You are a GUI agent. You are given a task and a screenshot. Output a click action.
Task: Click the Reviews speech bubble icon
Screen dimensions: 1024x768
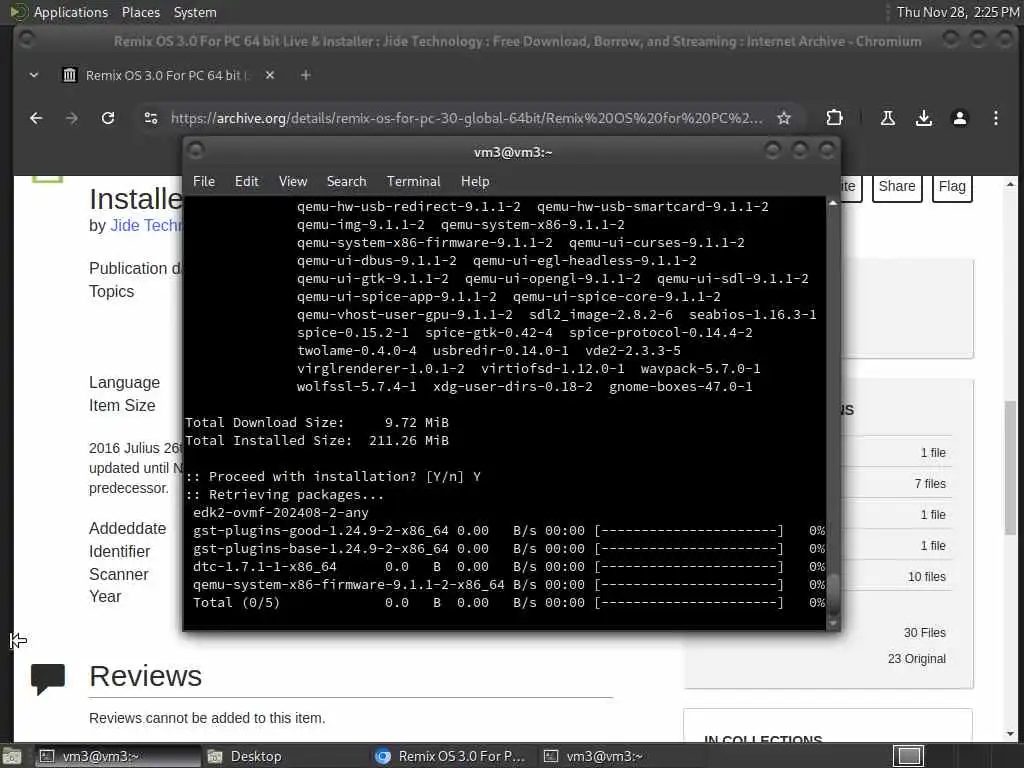[48, 678]
